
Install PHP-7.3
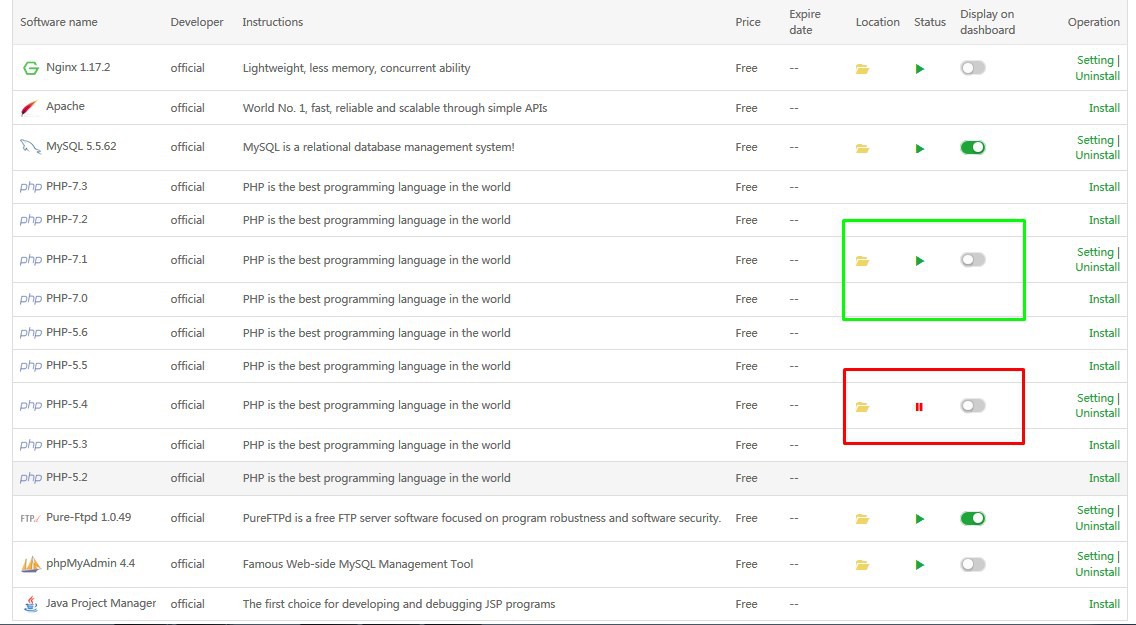pyautogui.click(x=1104, y=187)
